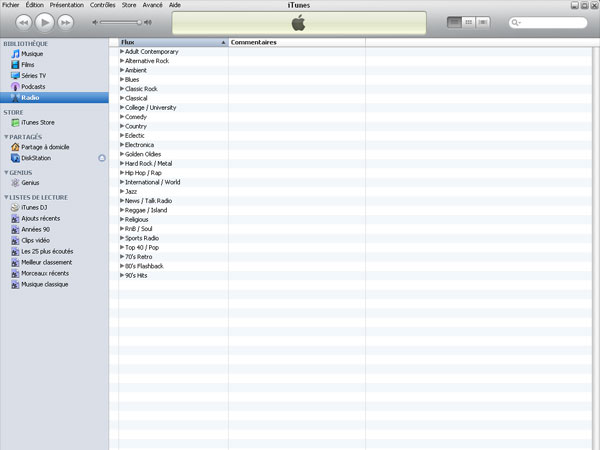Select the Musique library icon
The width and height of the screenshot is (600, 450).
click(x=15, y=54)
